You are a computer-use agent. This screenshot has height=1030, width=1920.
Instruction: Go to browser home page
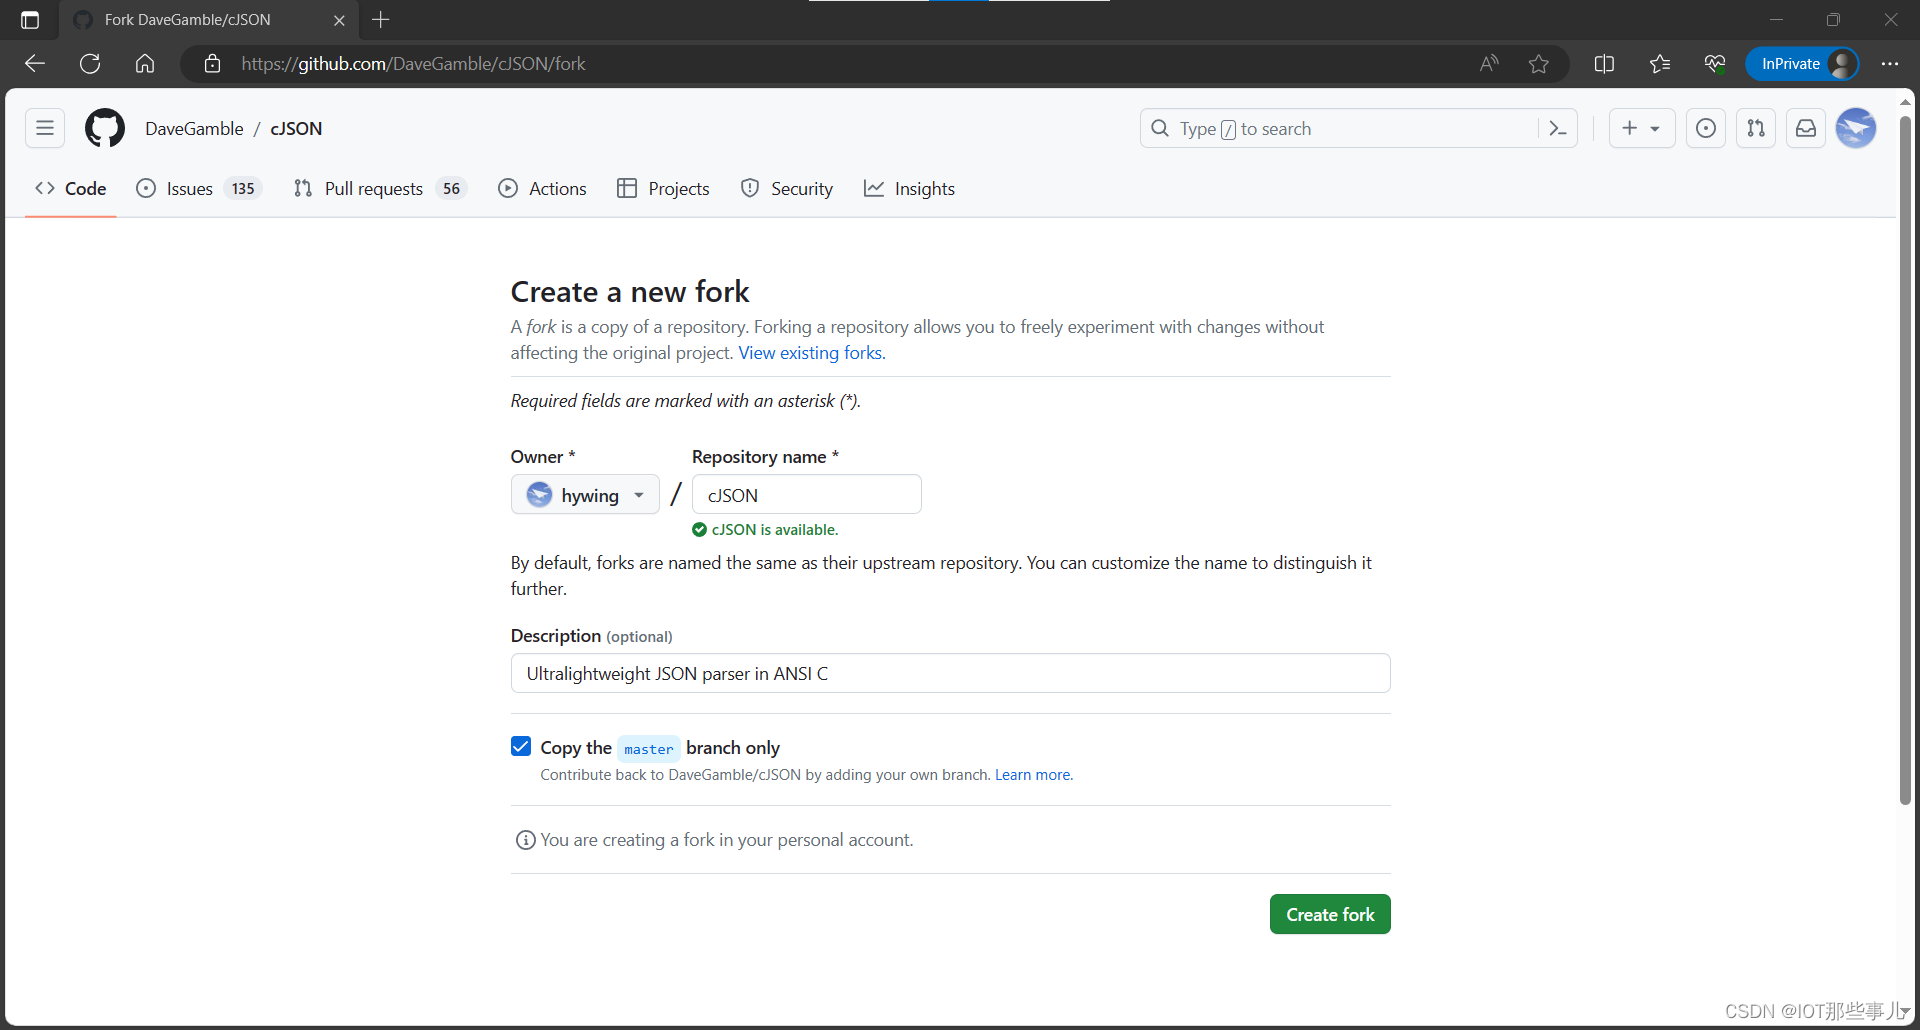pyautogui.click(x=145, y=64)
